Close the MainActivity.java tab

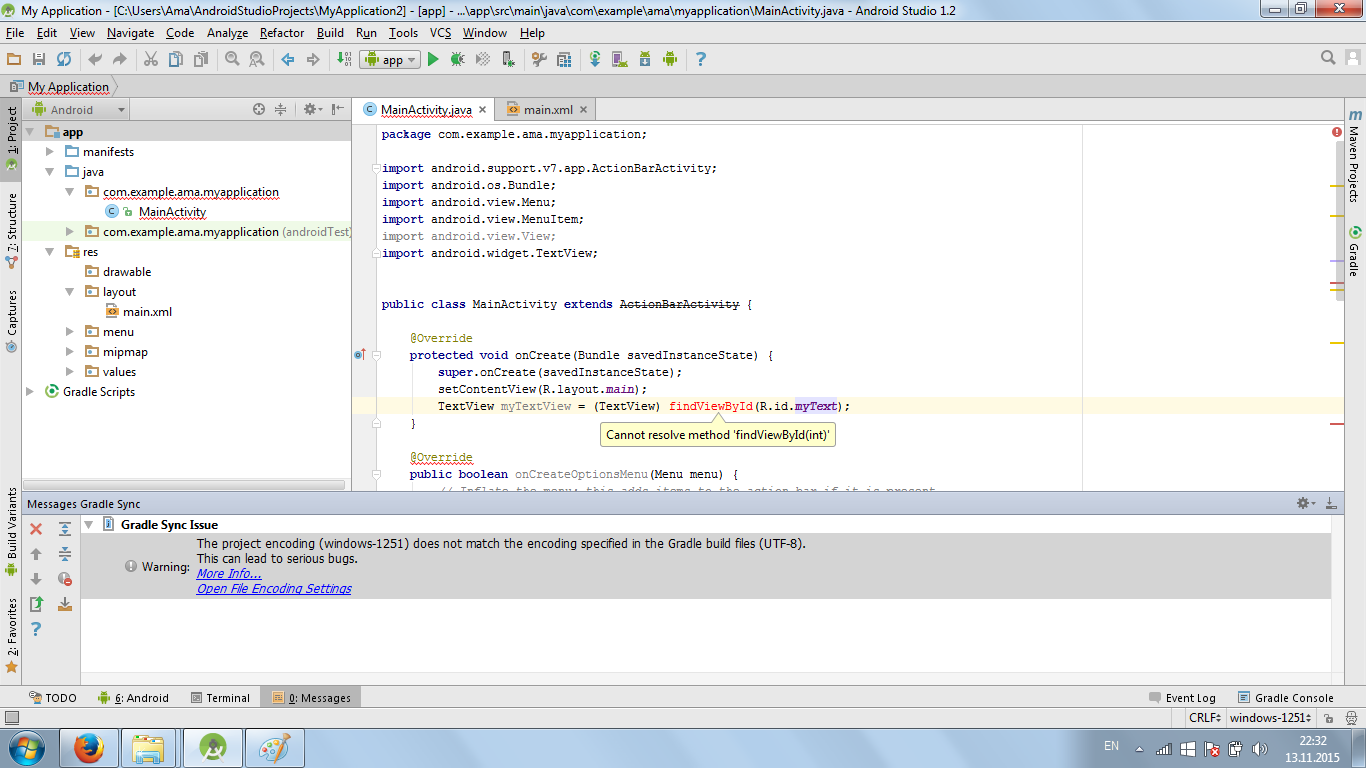click(482, 110)
